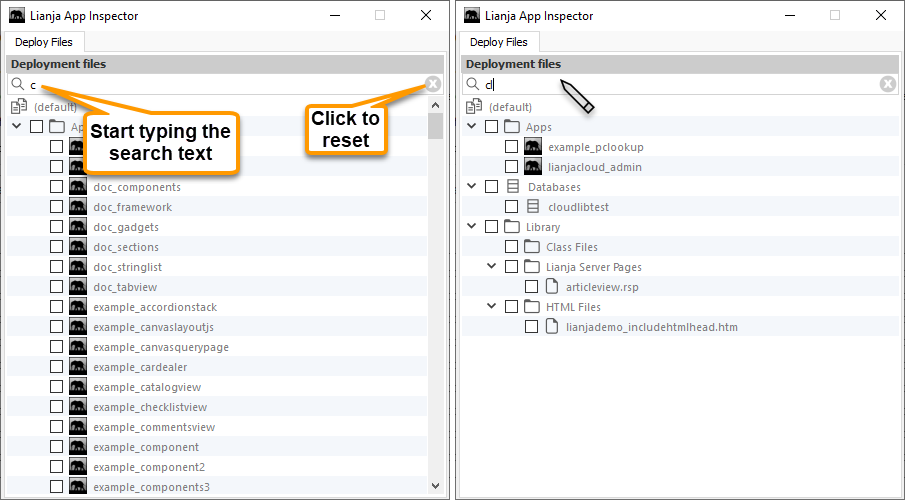
Task: Select Deploy Files tab in right window
Action: [498, 42]
